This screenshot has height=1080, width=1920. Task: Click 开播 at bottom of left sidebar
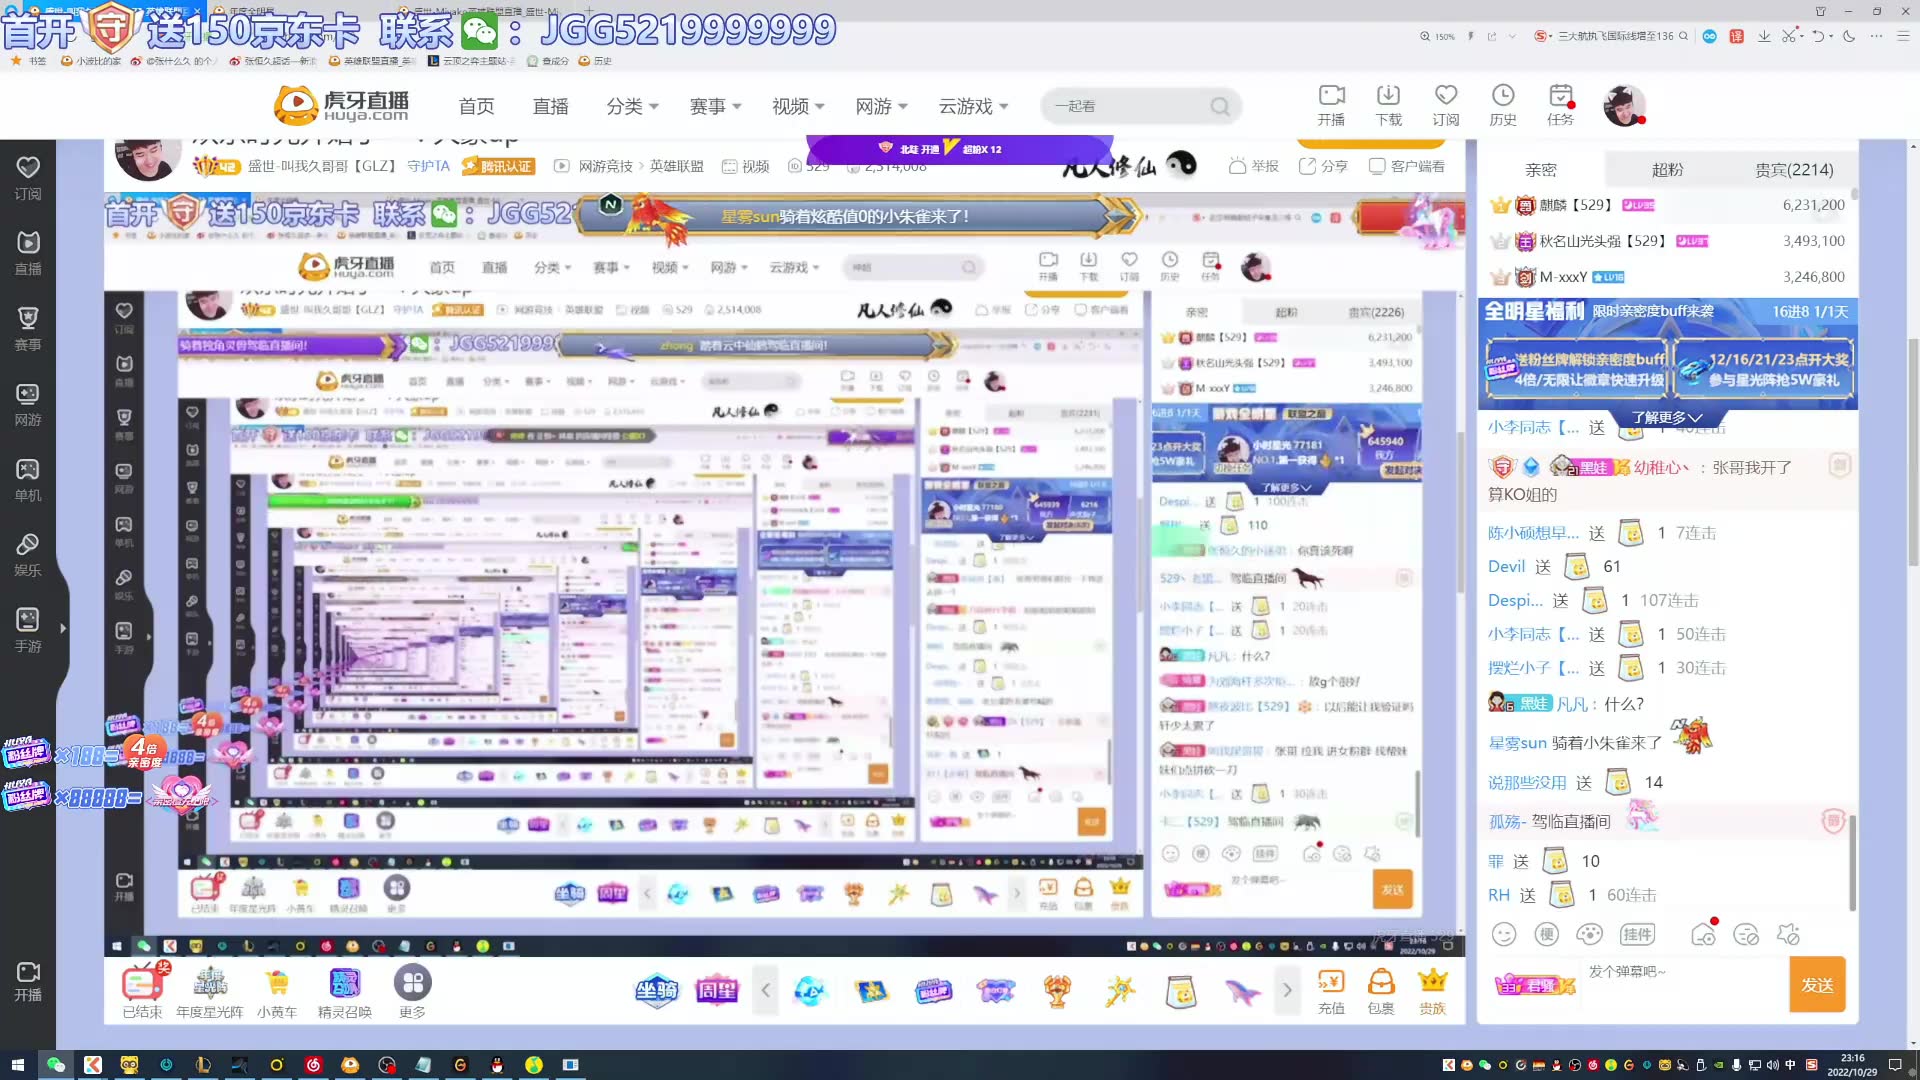pyautogui.click(x=28, y=981)
